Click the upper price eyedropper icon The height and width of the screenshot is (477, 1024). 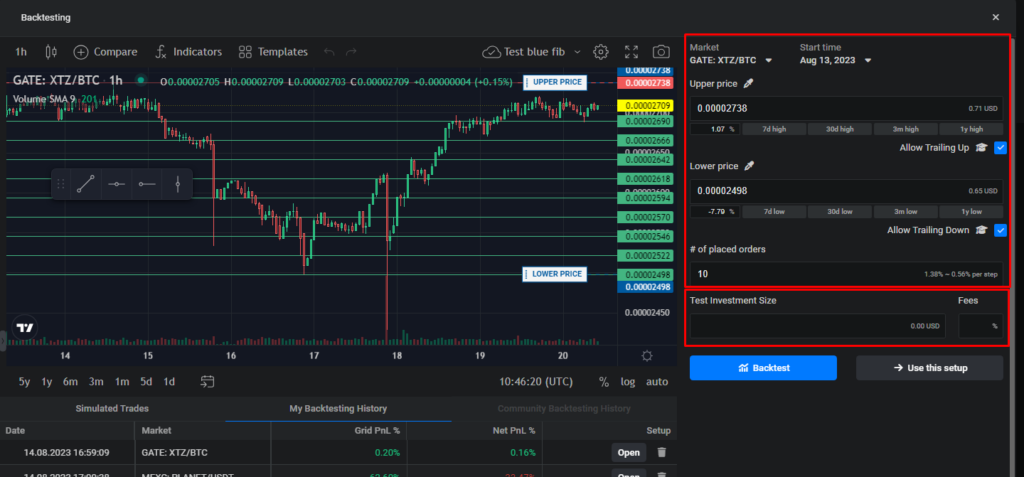click(x=749, y=83)
